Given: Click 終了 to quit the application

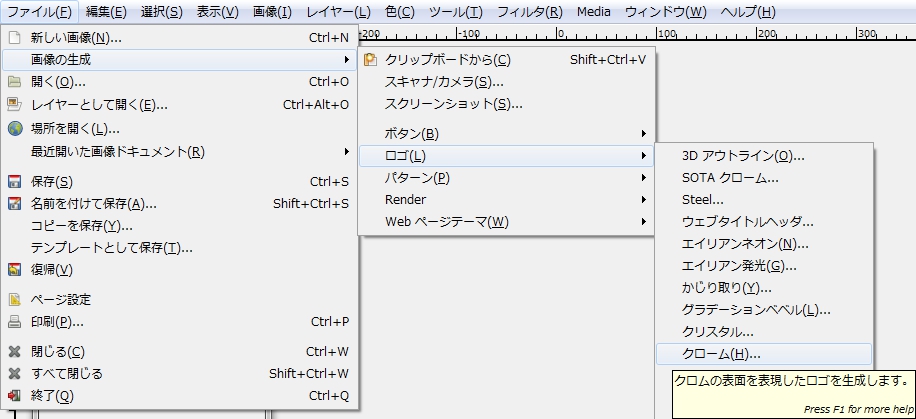Looking at the screenshot, I should pos(53,396).
